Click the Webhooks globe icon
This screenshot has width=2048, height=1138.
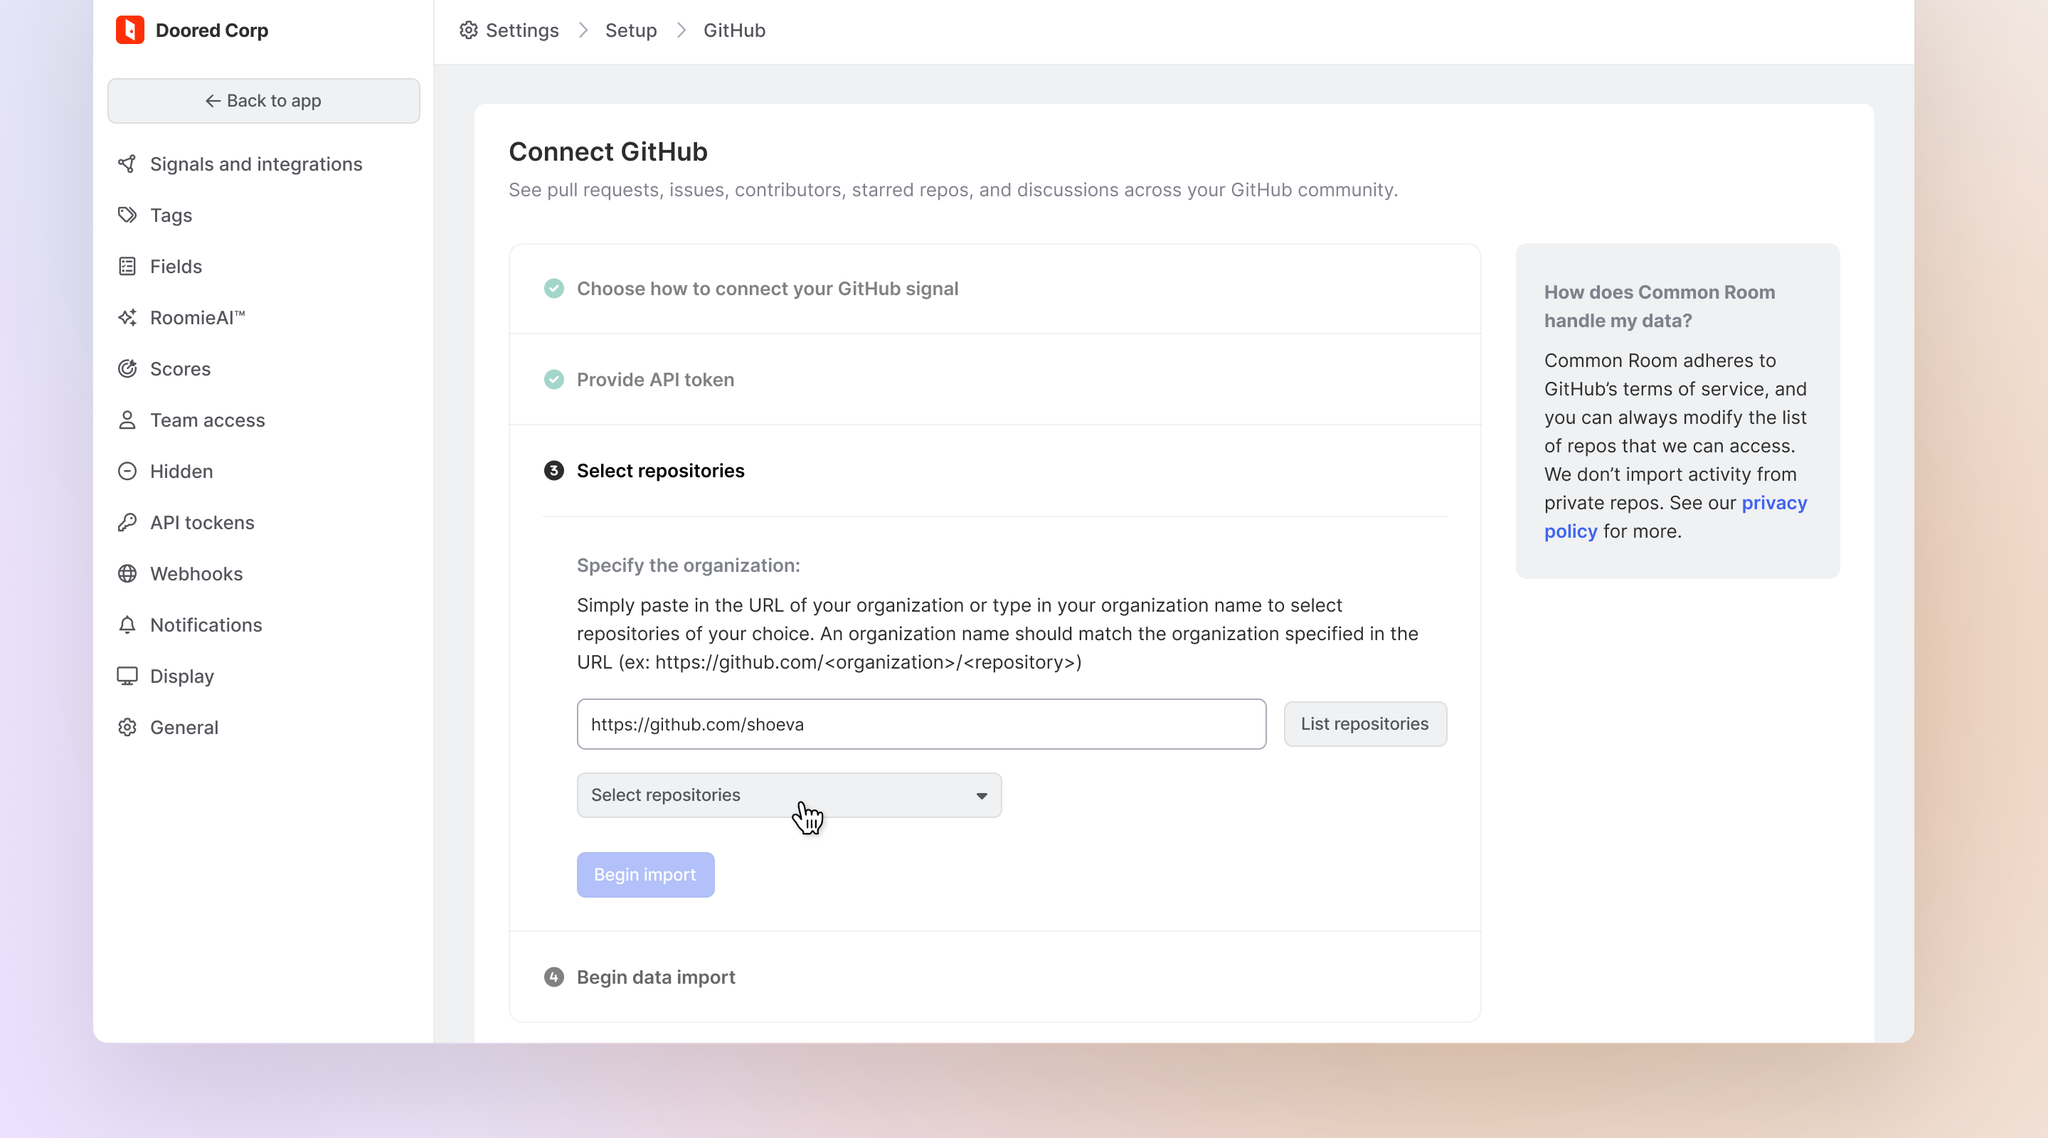127,574
